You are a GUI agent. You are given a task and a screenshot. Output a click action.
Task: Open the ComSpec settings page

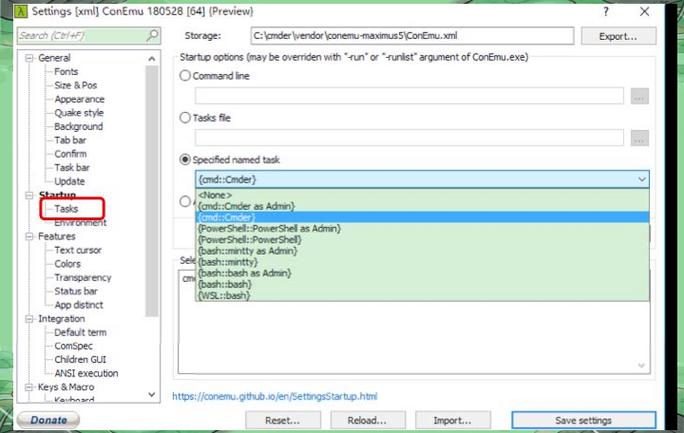tap(73, 346)
